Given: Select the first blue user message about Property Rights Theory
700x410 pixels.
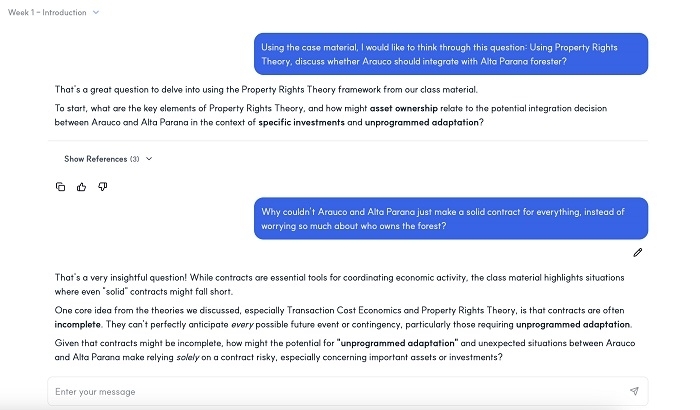Looking at the screenshot, I should (x=450, y=54).
